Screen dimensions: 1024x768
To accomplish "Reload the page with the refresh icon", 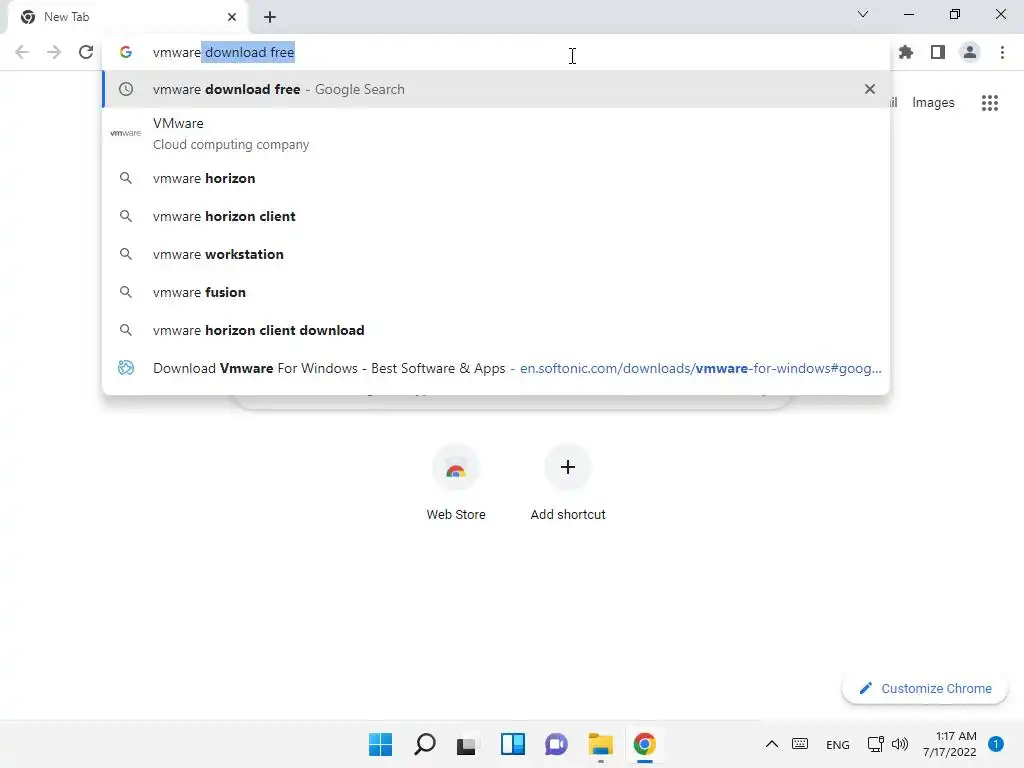I will pos(86,52).
